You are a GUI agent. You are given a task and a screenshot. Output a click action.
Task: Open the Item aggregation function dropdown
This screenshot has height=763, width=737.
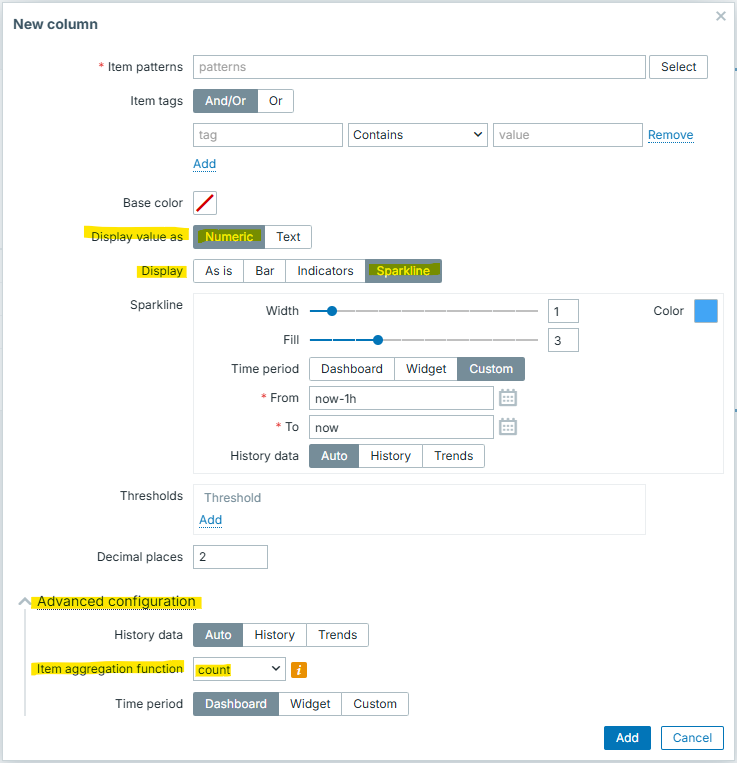click(239, 670)
